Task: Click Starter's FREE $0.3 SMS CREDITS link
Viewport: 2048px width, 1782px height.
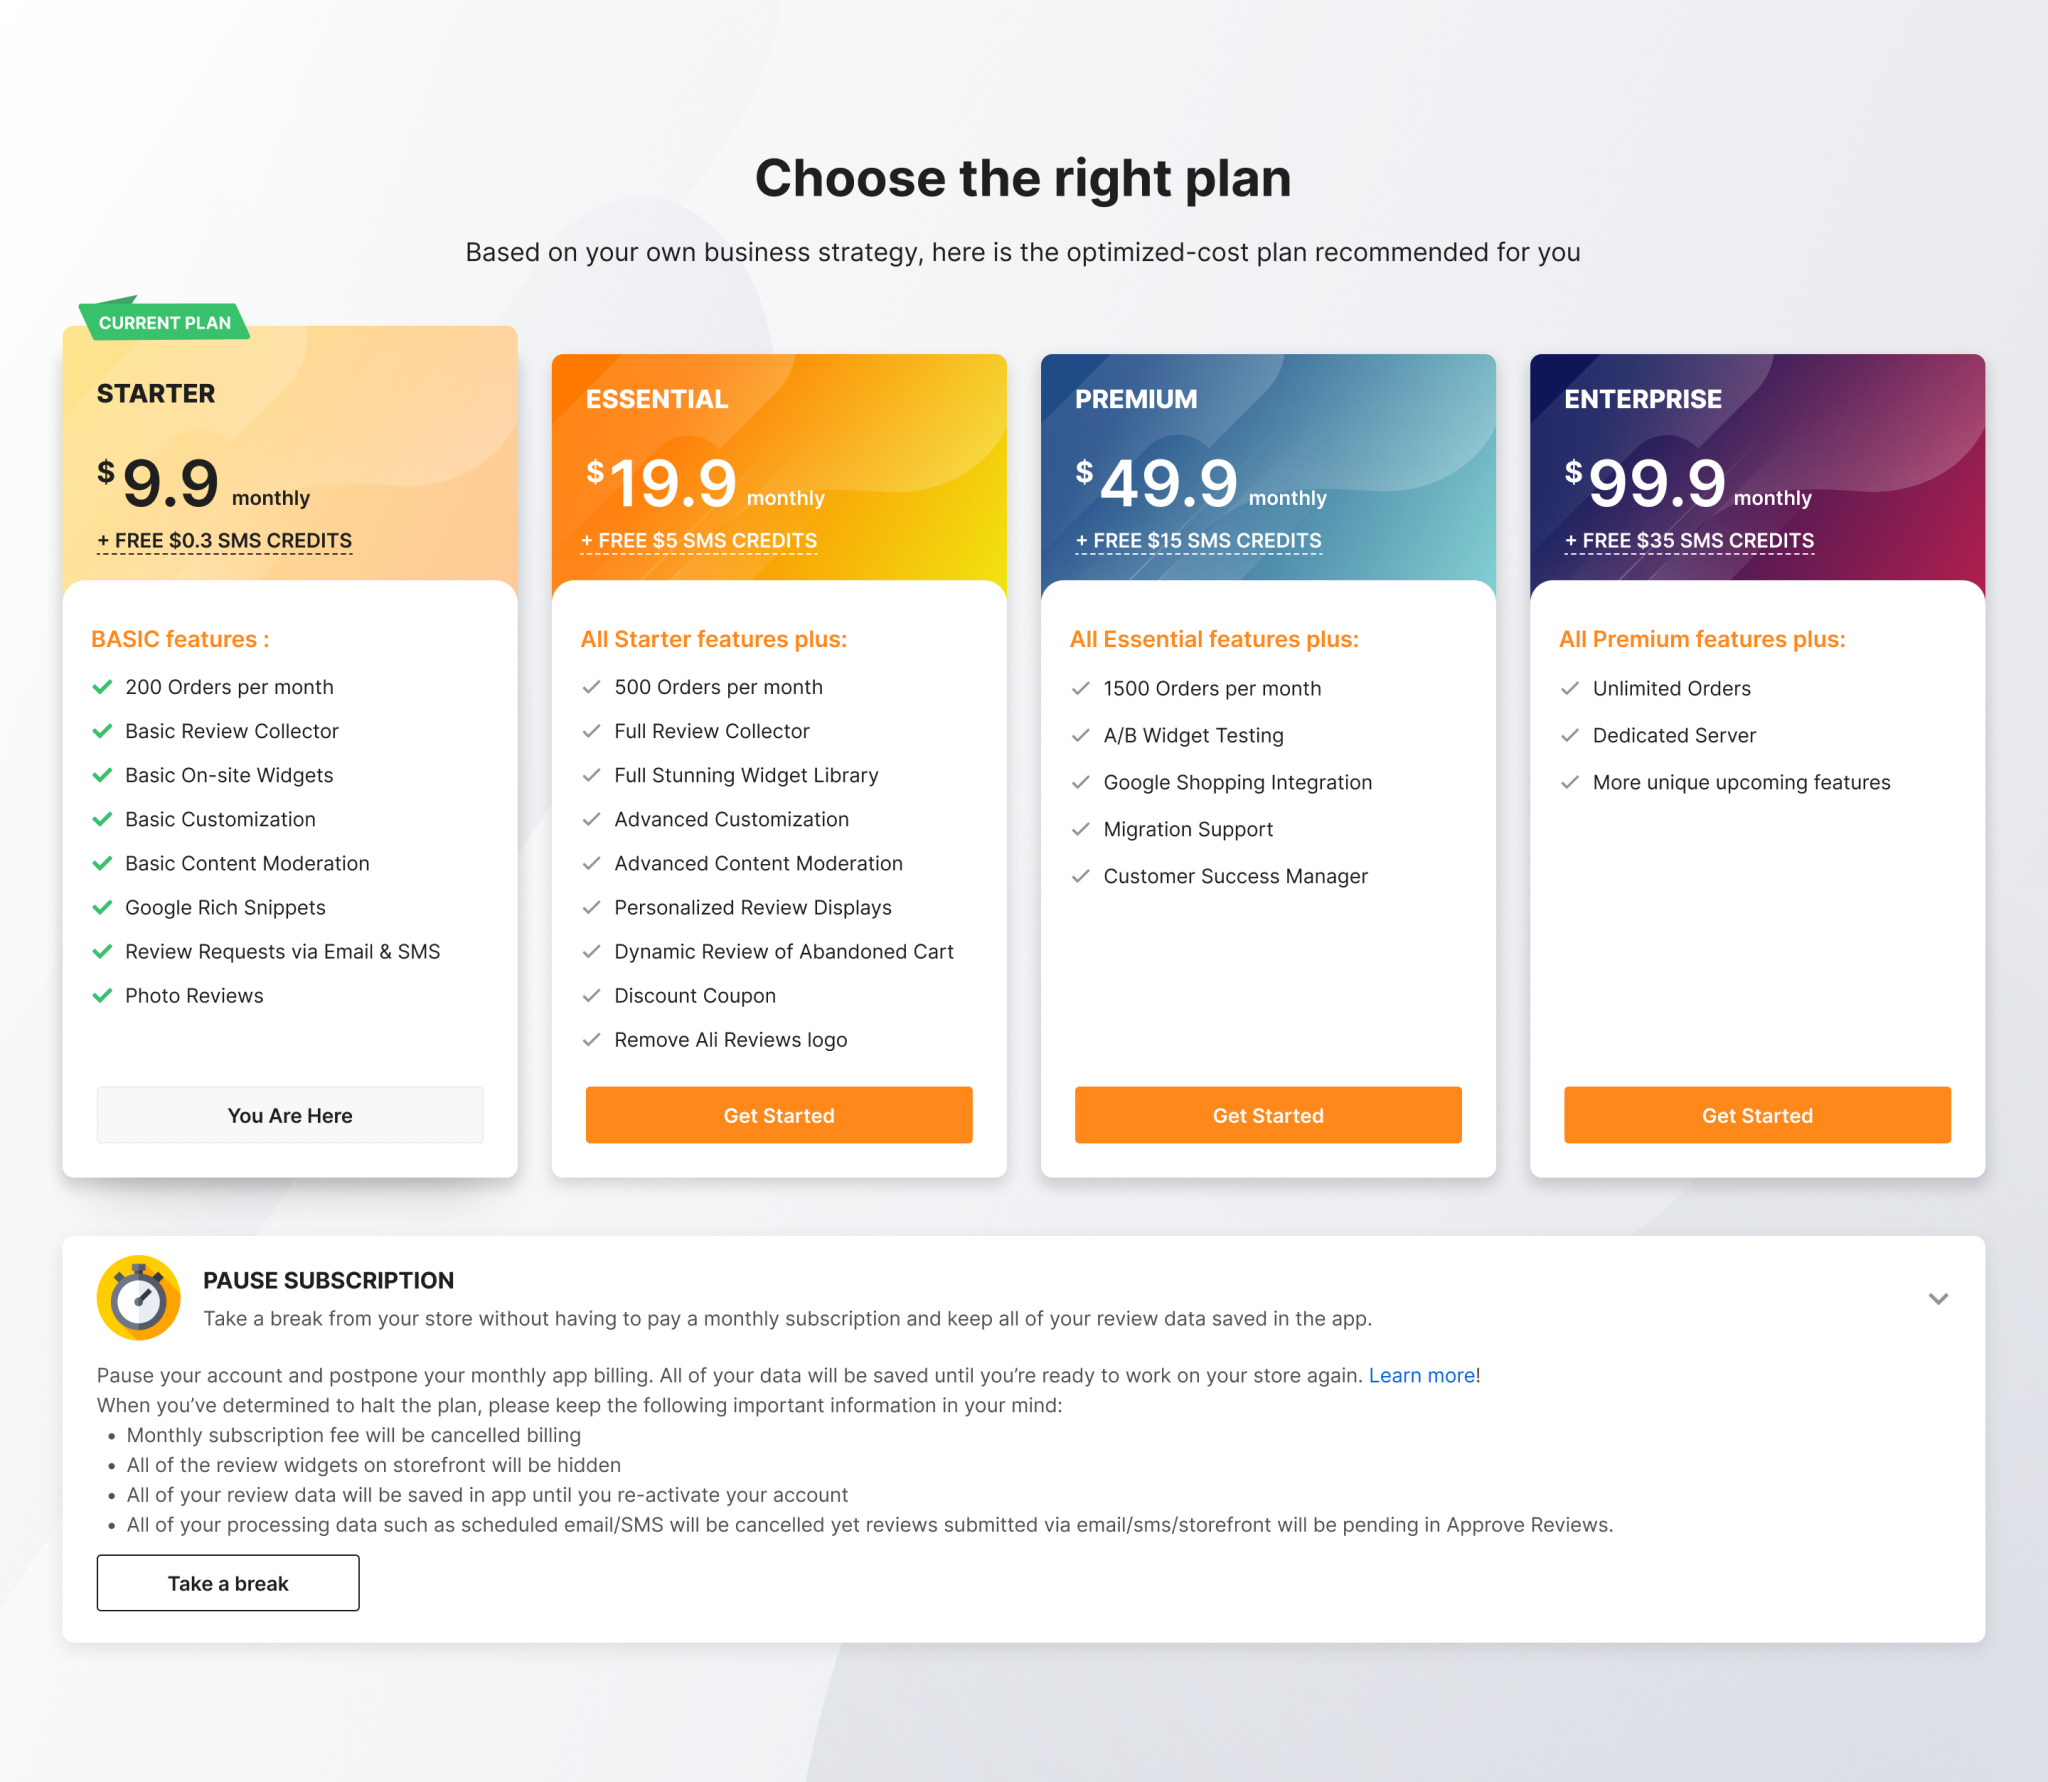Action: pos(225,541)
